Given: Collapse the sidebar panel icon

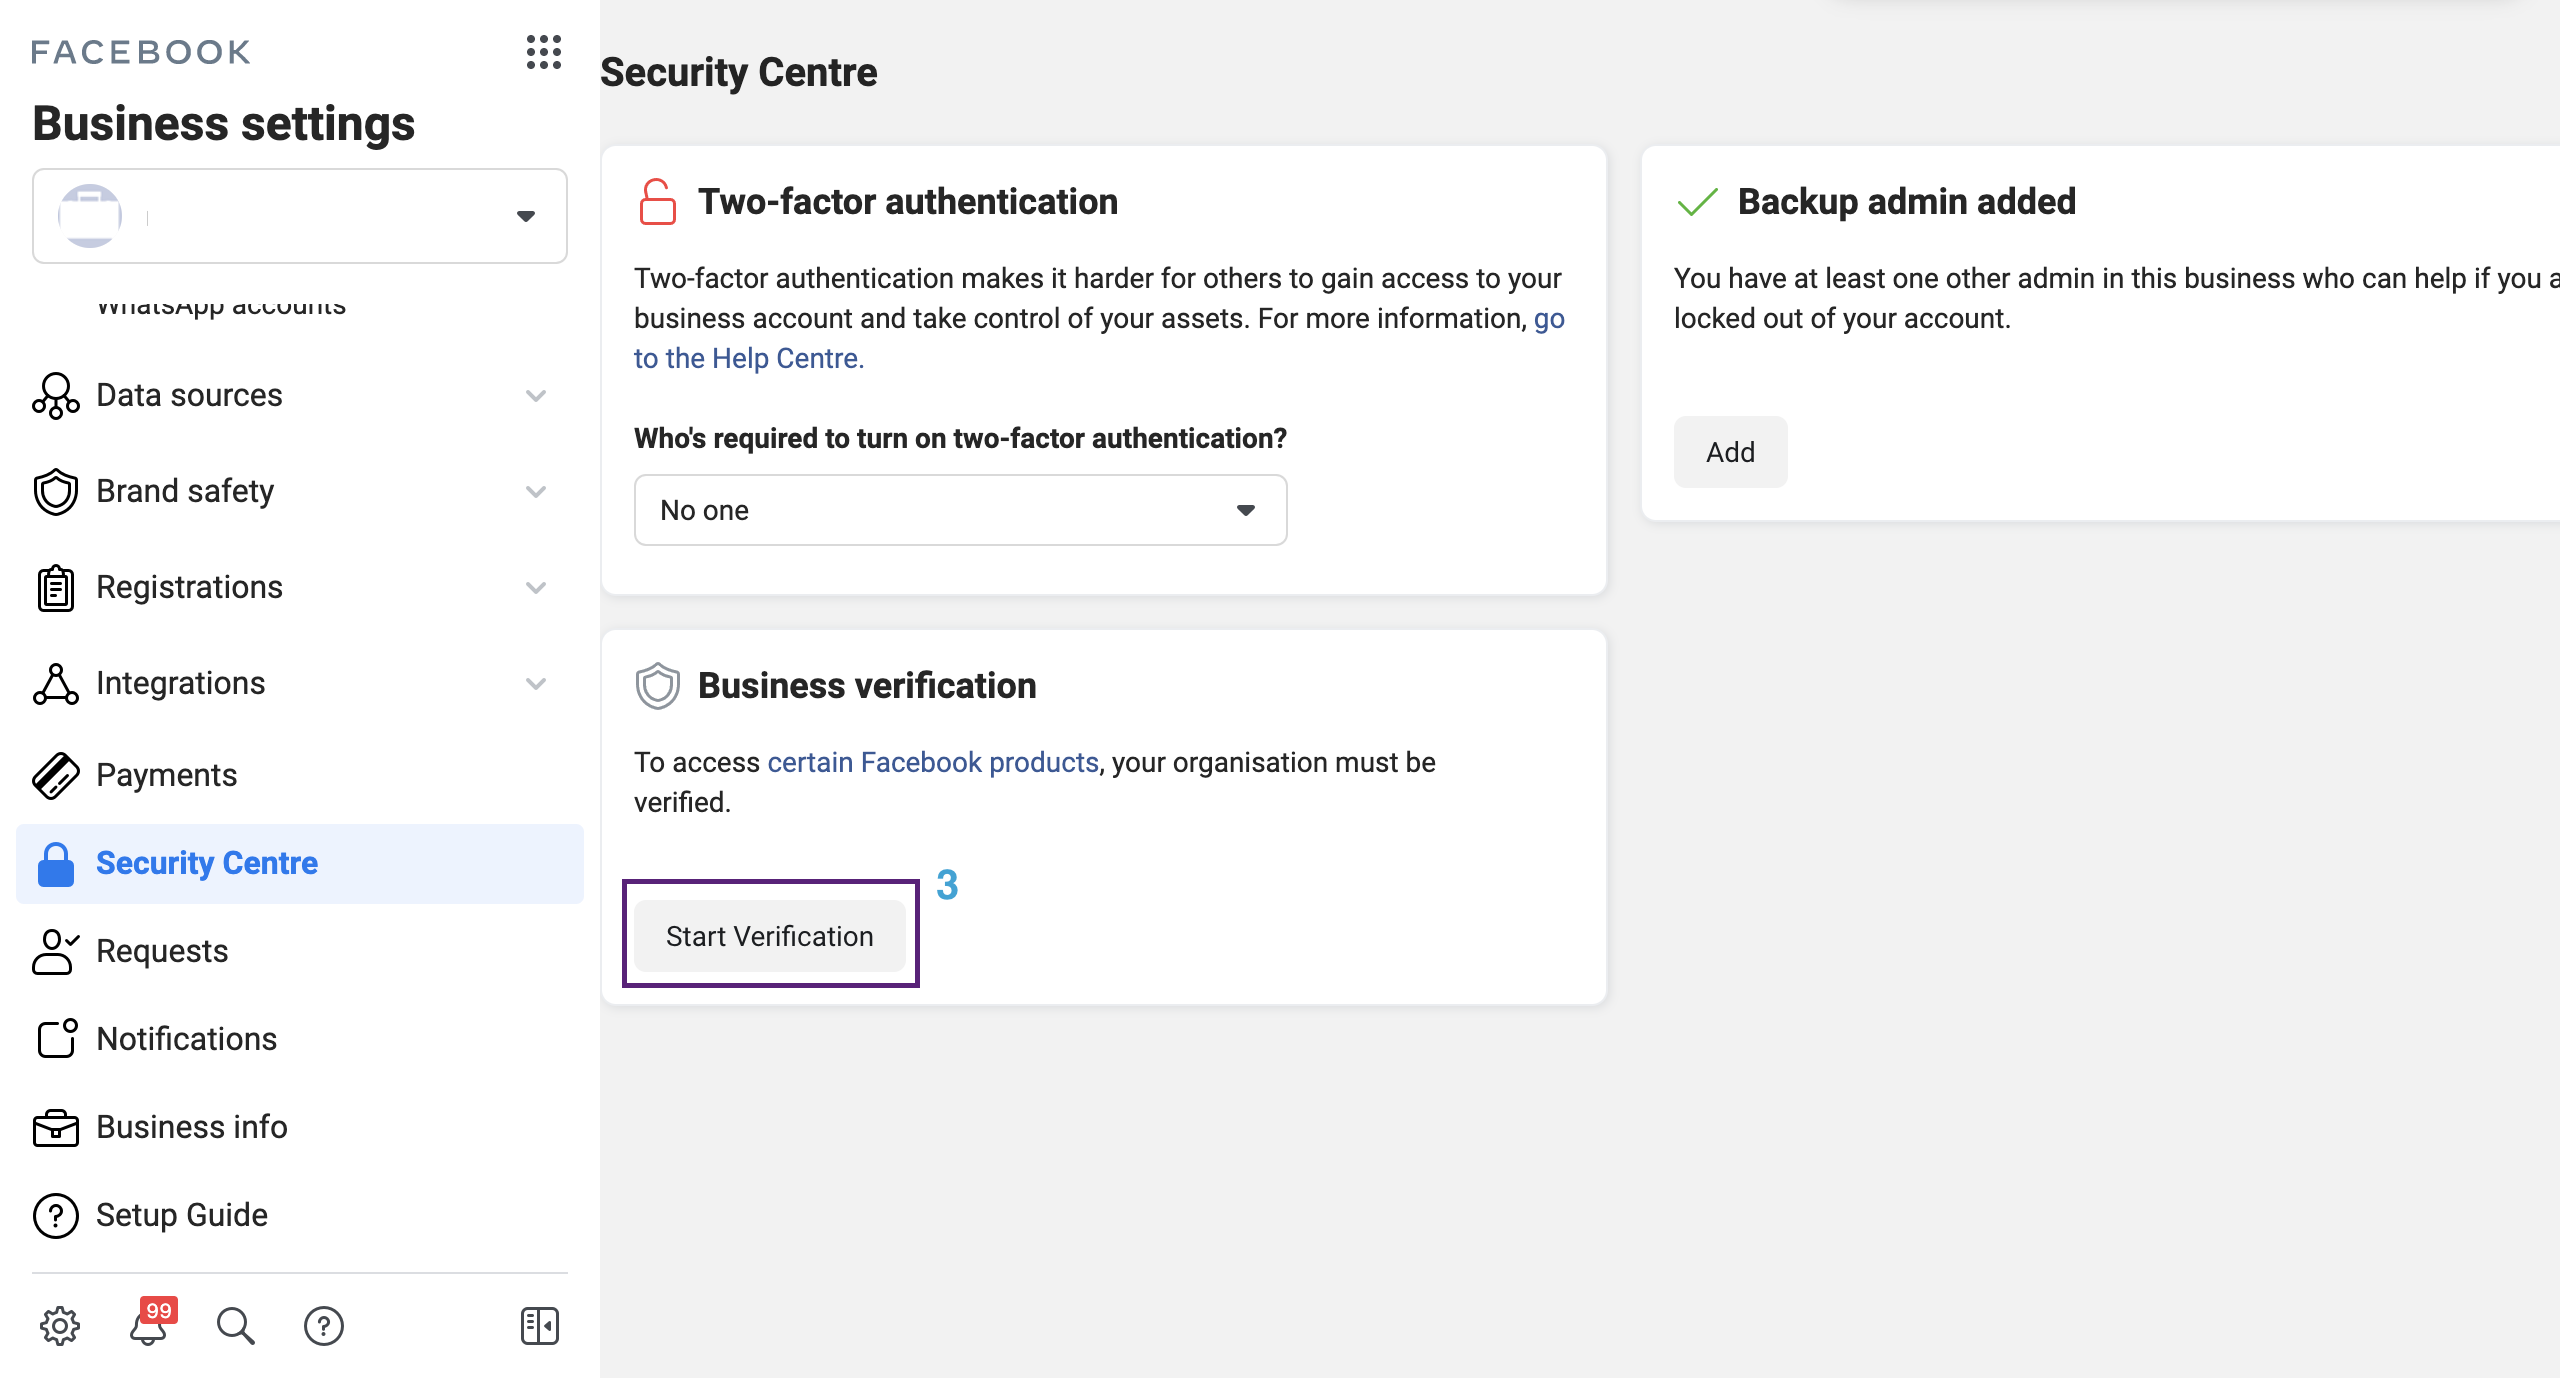Looking at the screenshot, I should (x=540, y=1326).
